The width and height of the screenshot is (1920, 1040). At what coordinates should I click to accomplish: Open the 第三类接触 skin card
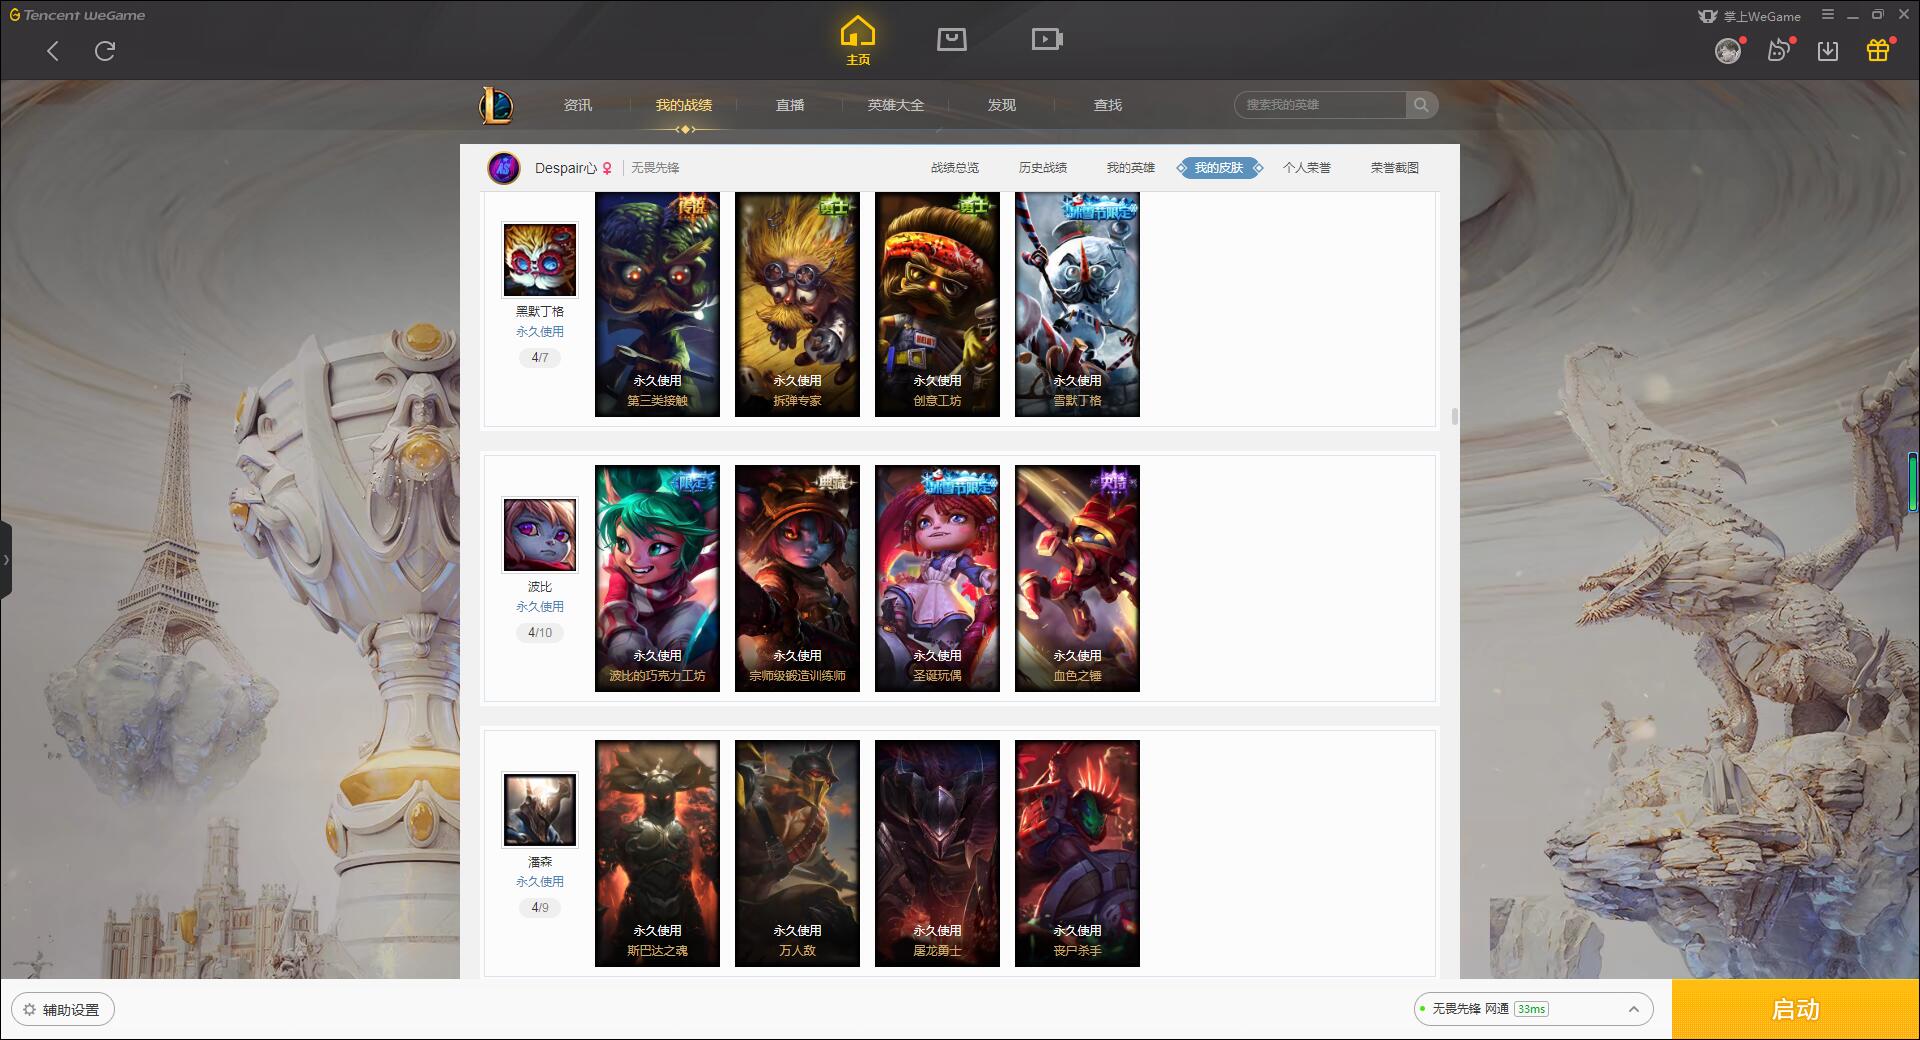click(x=657, y=304)
